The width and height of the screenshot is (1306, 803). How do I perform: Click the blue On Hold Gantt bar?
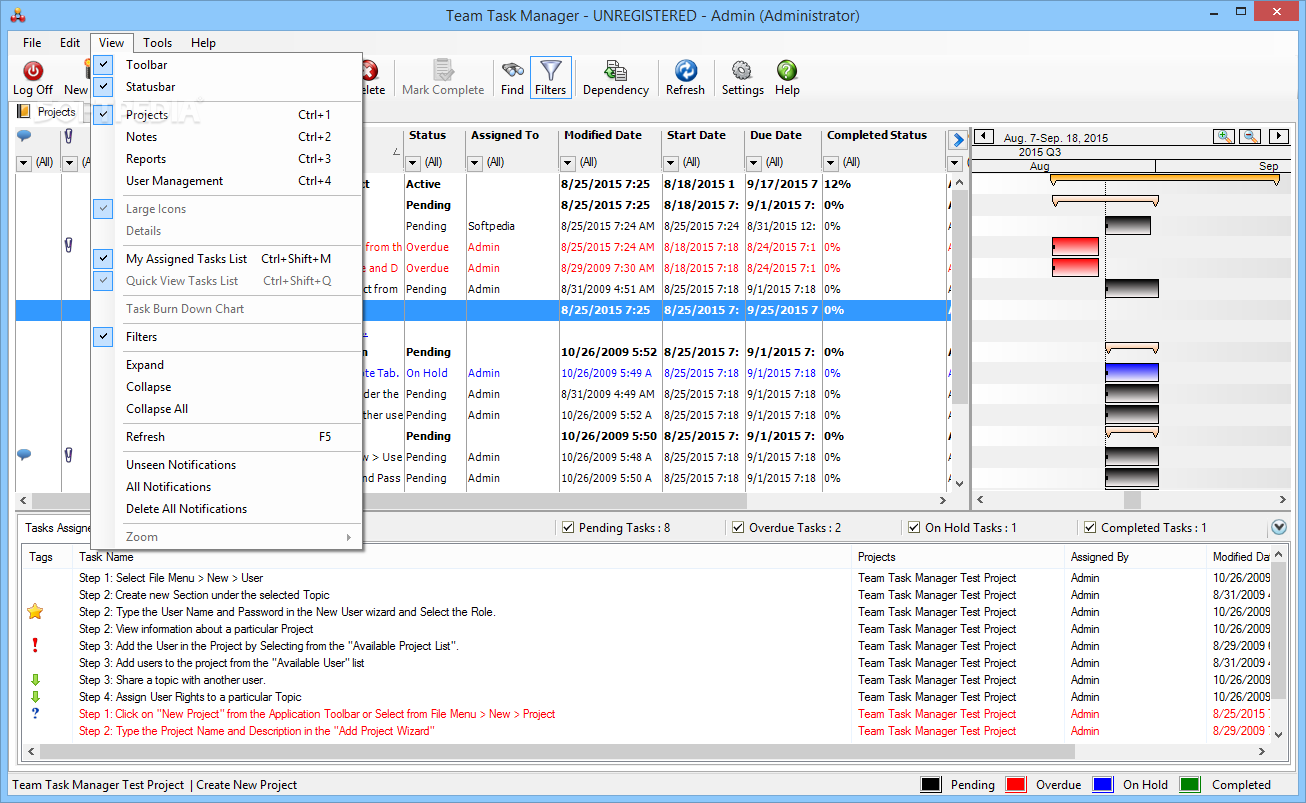click(1132, 373)
